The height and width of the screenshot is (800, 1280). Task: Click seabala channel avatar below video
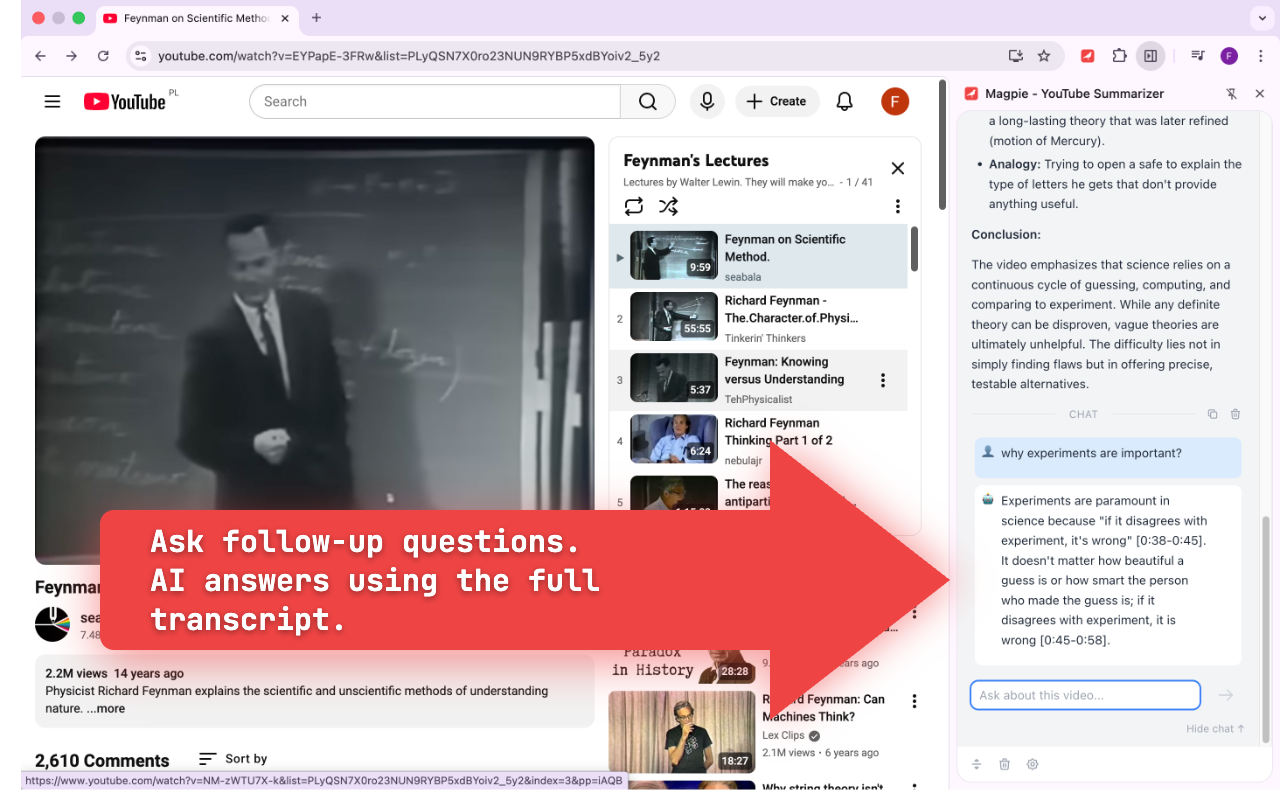52,624
